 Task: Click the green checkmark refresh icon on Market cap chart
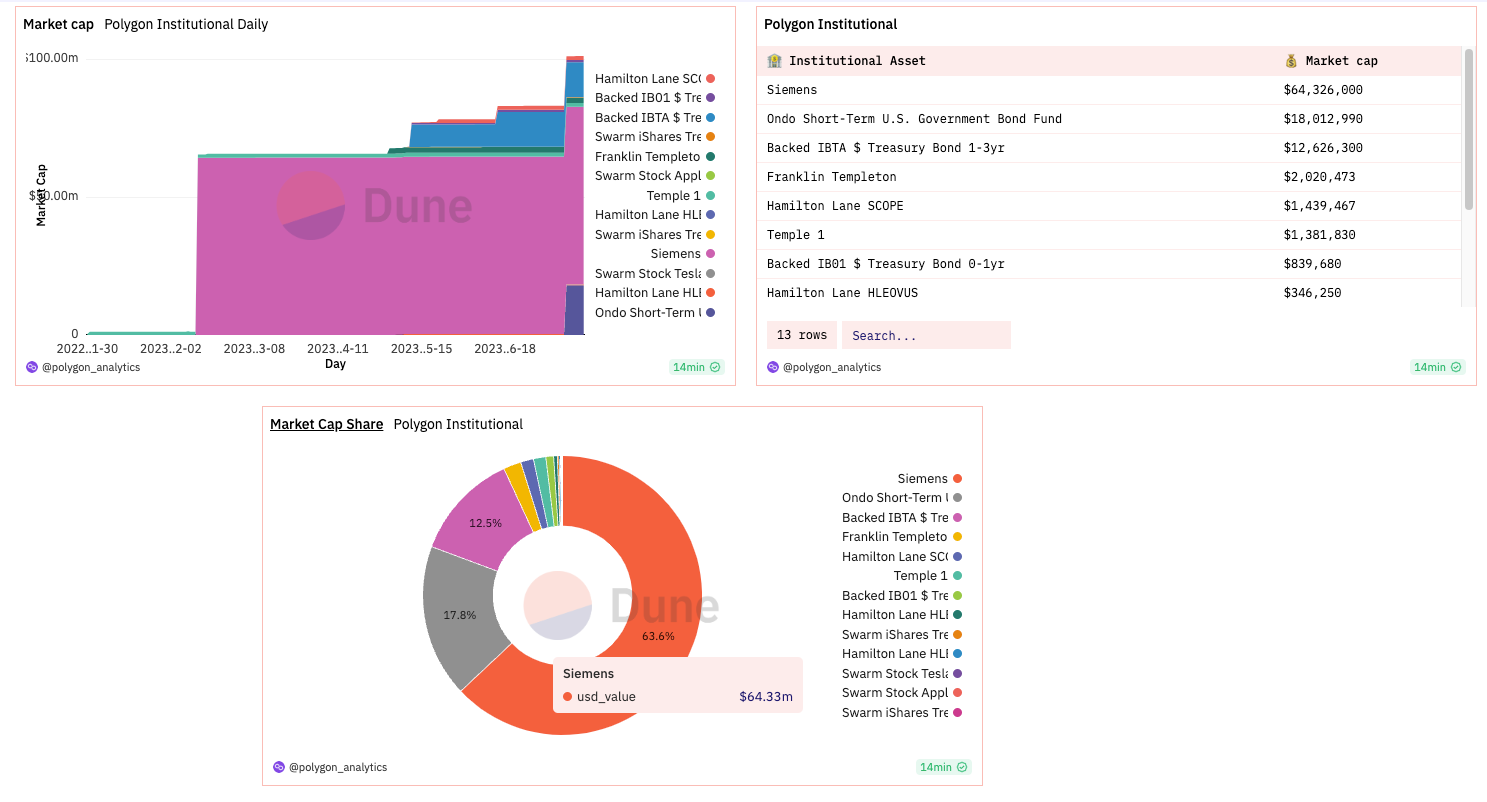point(715,367)
